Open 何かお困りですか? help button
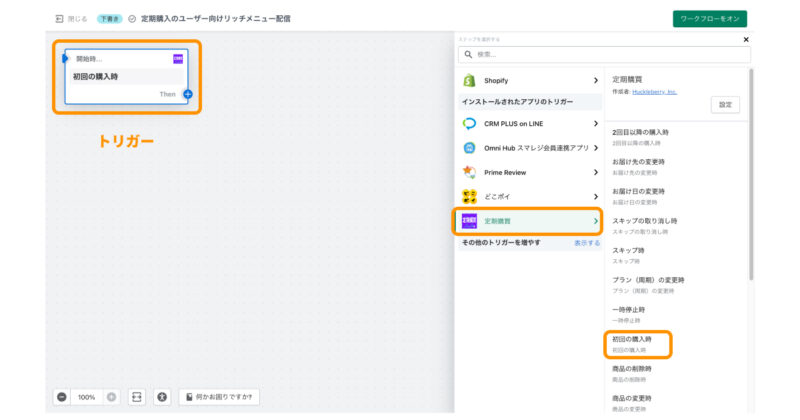 (x=219, y=397)
